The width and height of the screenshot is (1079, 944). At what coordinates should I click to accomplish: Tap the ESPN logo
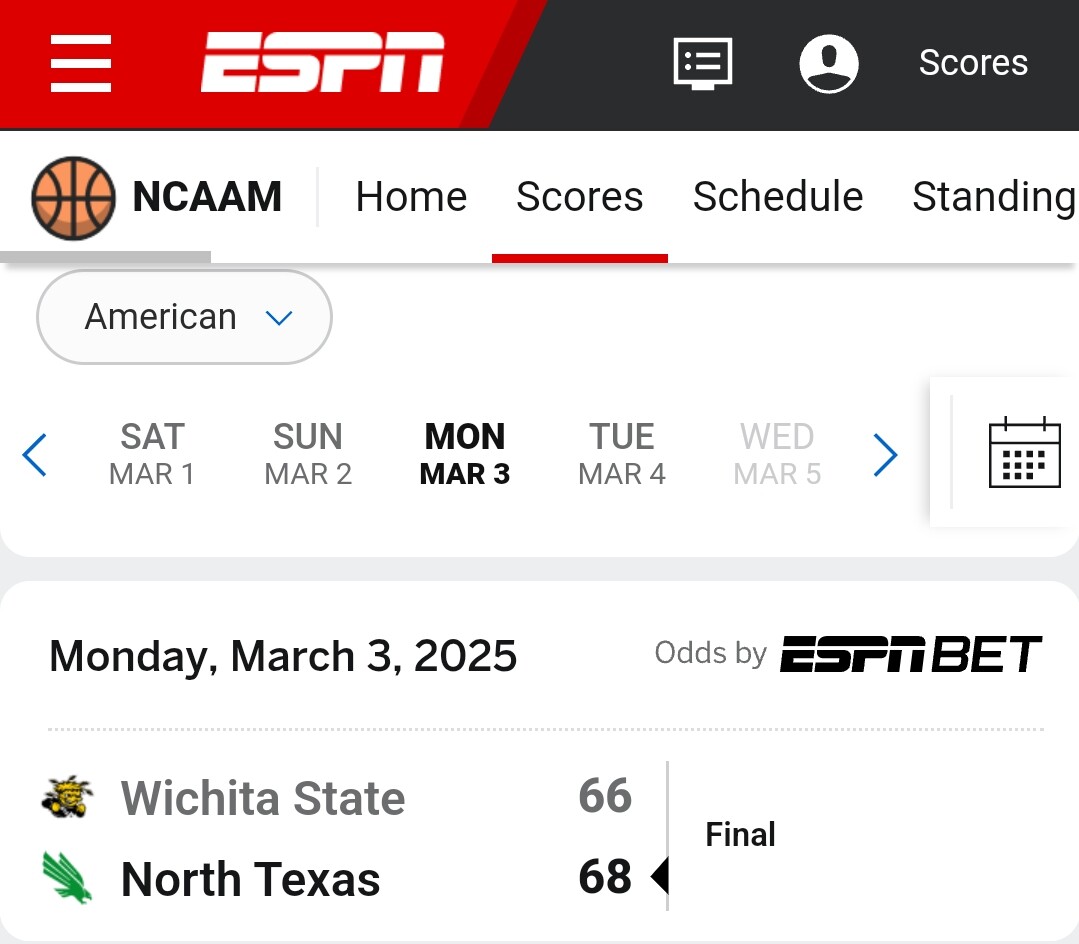pyautogui.click(x=322, y=63)
